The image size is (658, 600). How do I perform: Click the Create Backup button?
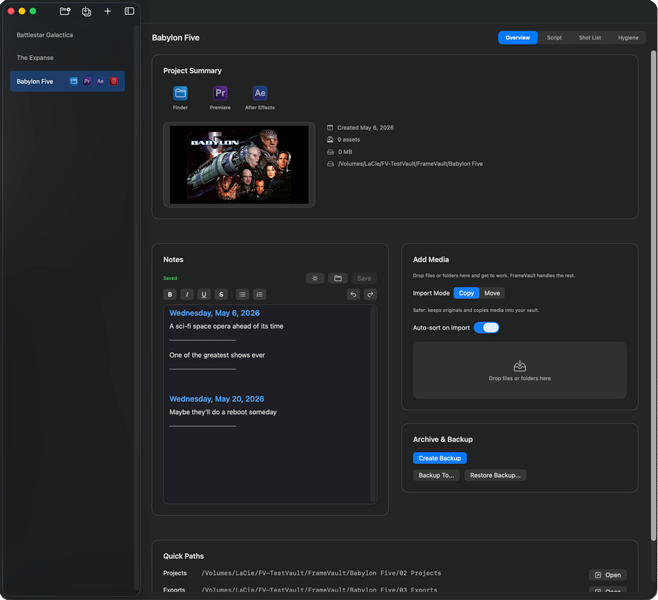pos(440,458)
